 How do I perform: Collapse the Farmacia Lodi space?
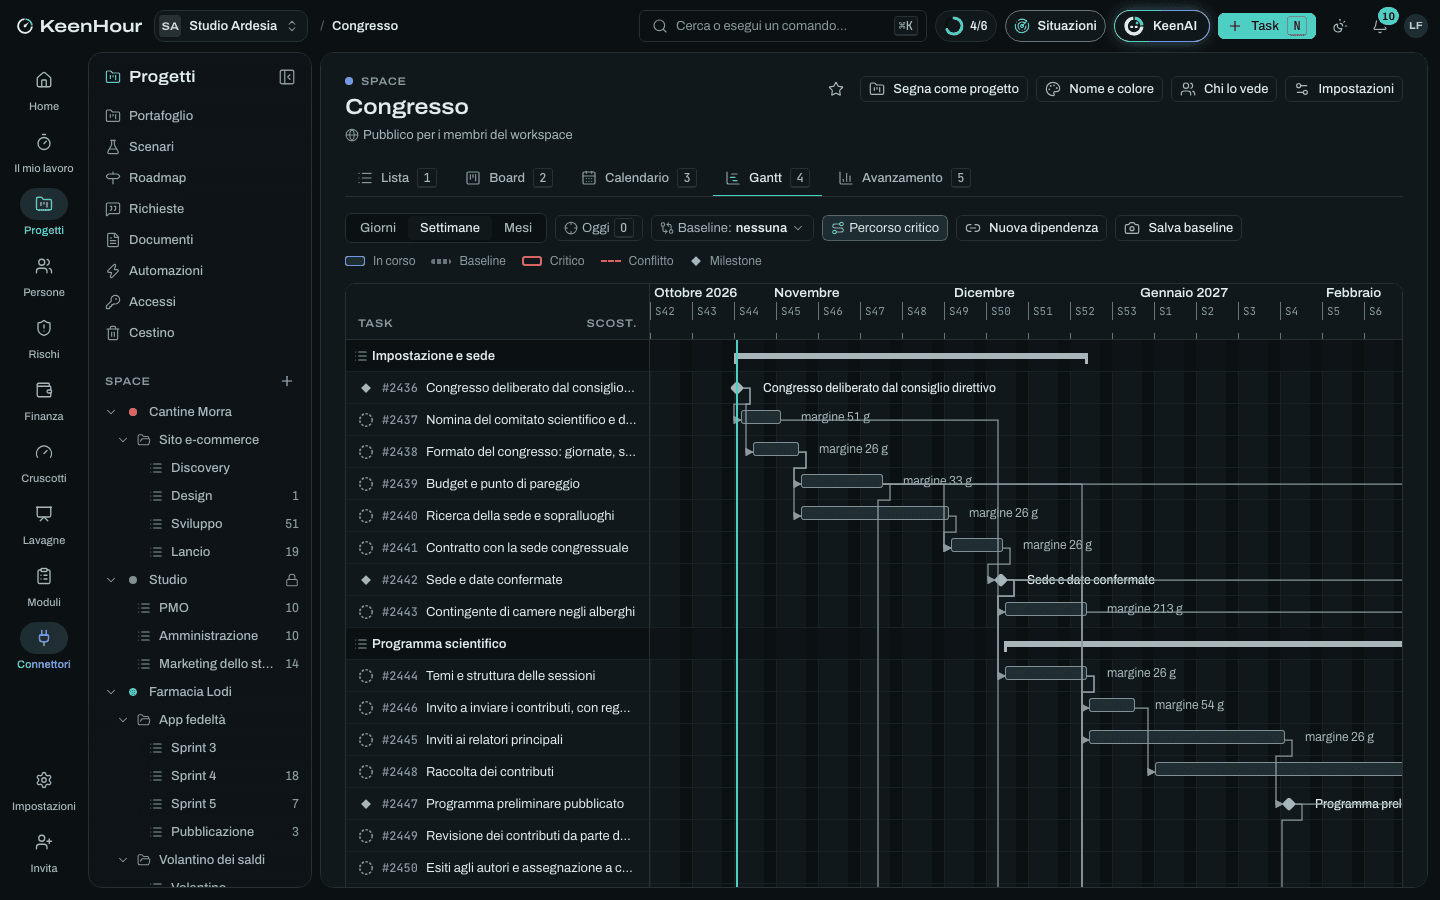[111, 692]
